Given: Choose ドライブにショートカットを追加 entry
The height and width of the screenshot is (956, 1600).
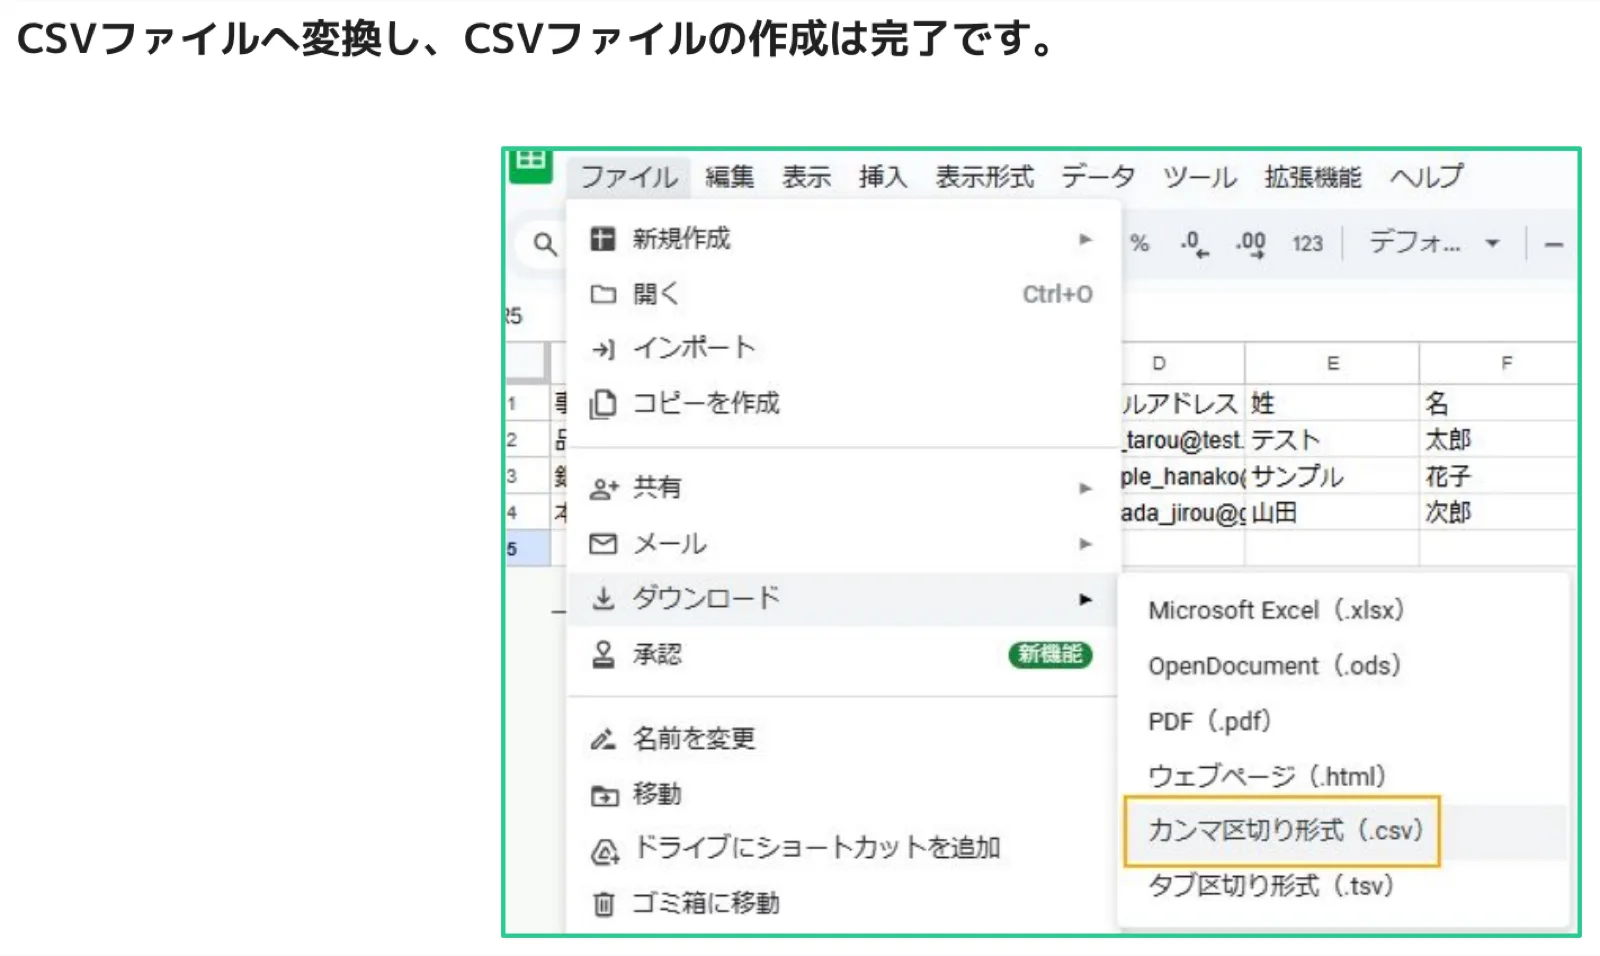Looking at the screenshot, I should pos(842,849).
